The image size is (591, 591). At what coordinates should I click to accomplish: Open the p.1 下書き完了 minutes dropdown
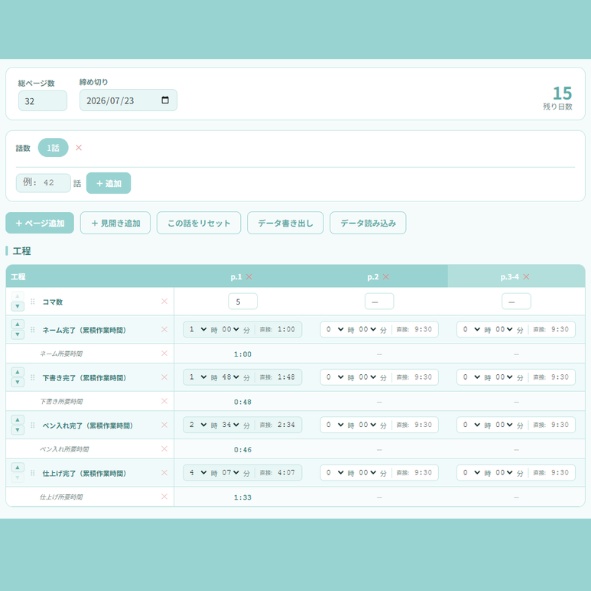(230, 377)
